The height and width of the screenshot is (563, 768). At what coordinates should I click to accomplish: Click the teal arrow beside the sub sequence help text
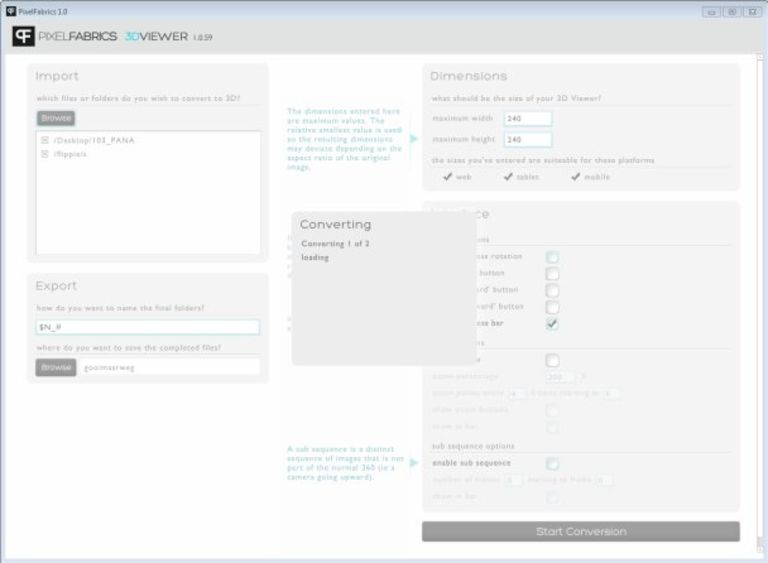point(413,462)
